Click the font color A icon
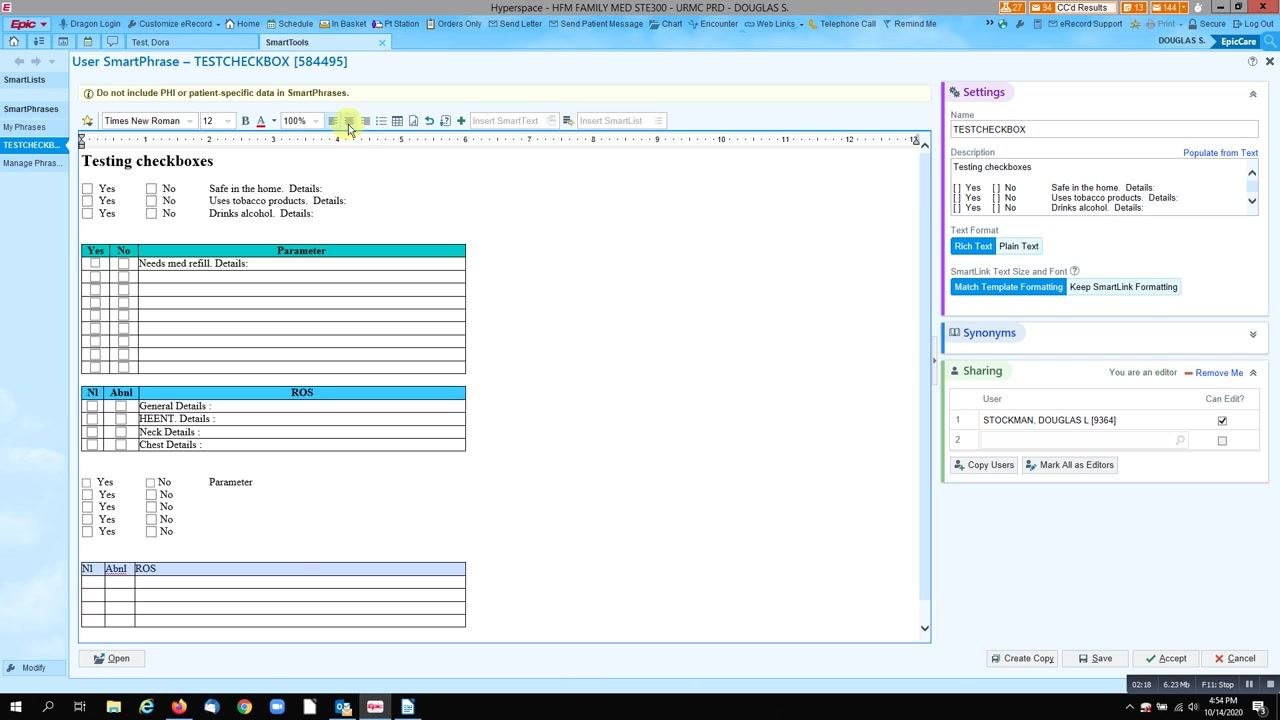Screen dimensions: 1280x720 261,121
